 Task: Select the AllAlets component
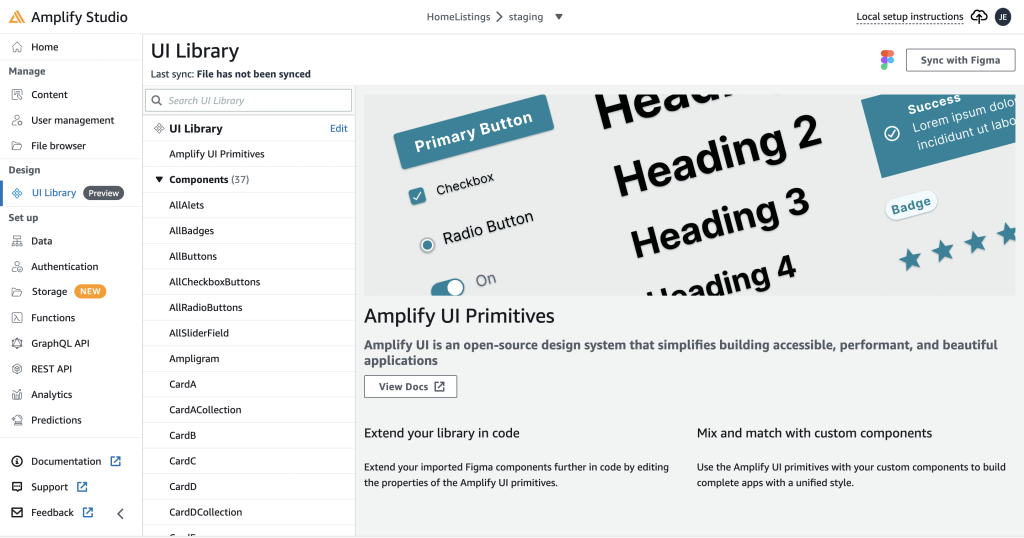pyautogui.click(x=186, y=205)
